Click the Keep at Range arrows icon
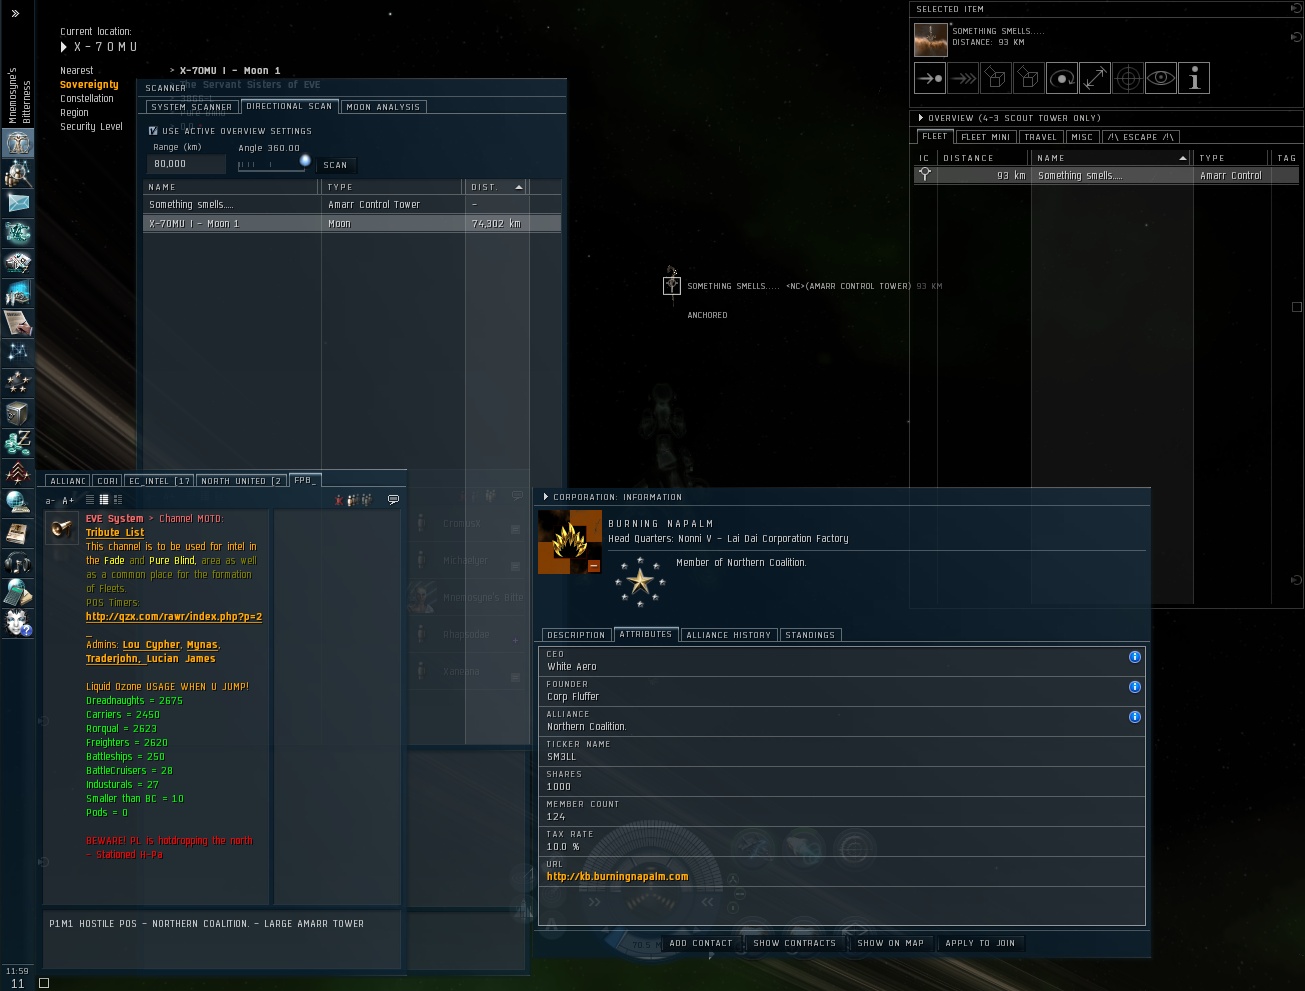The height and width of the screenshot is (991, 1305). pos(1095,78)
